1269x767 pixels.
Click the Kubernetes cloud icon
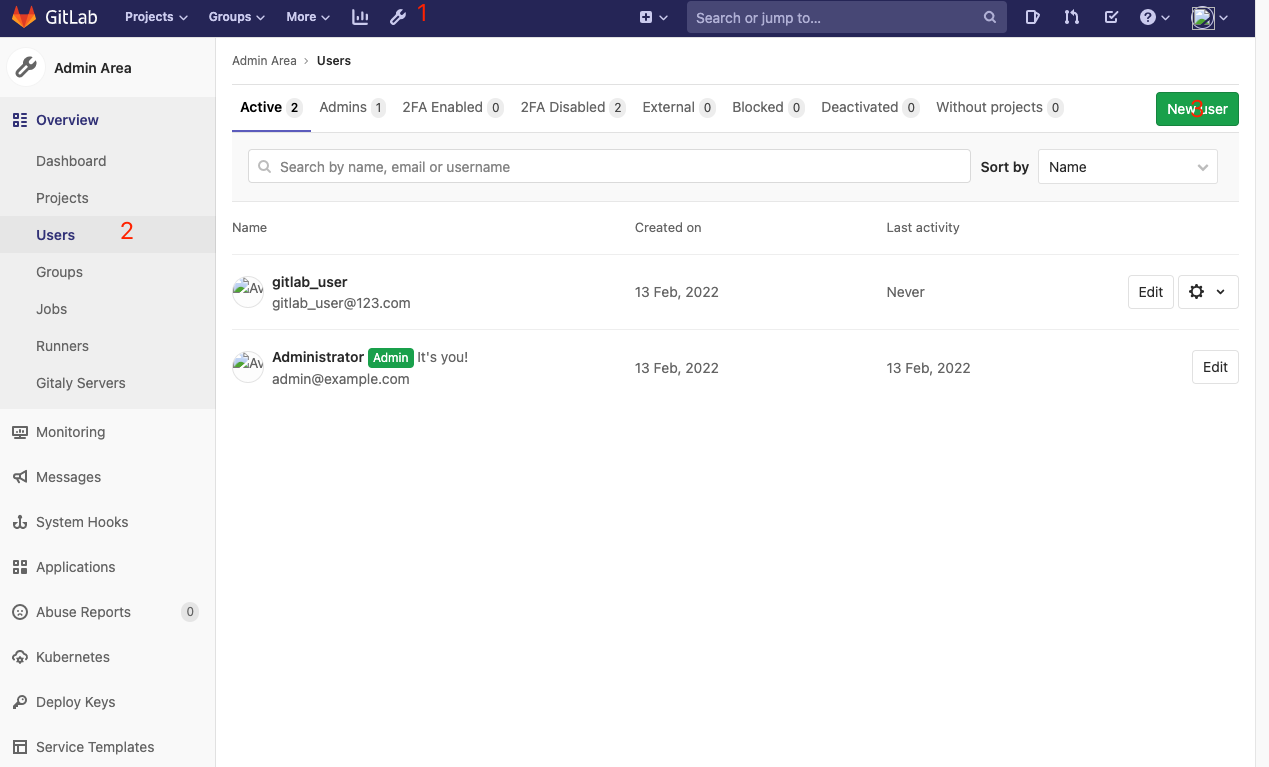[x=19, y=657]
